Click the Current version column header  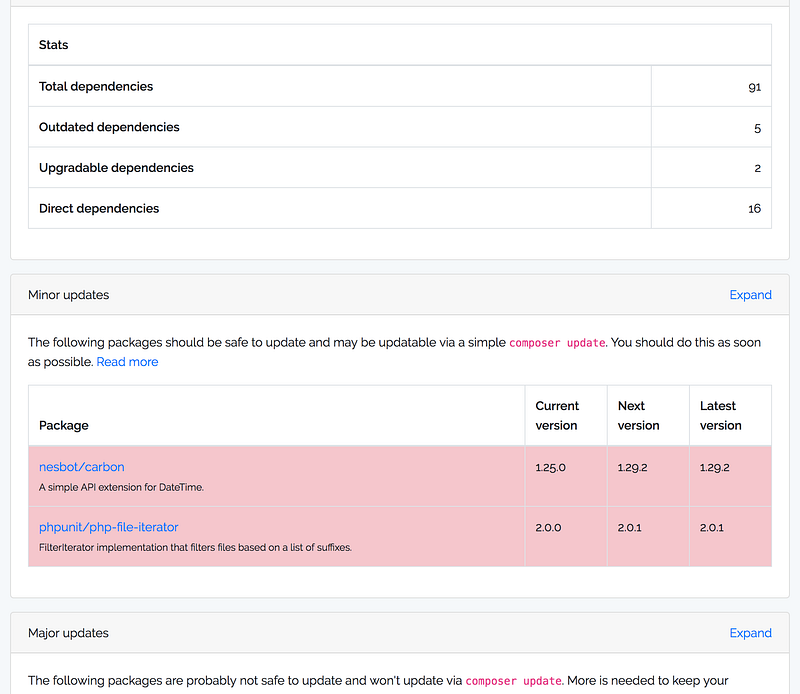click(557, 415)
